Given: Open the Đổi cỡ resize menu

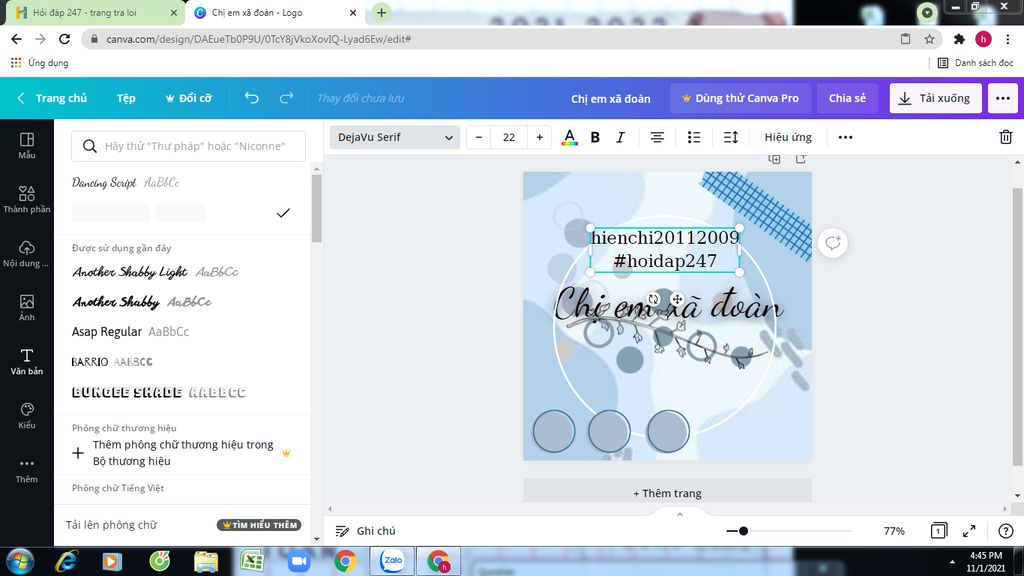Looking at the screenshot, I should [188, 98].
